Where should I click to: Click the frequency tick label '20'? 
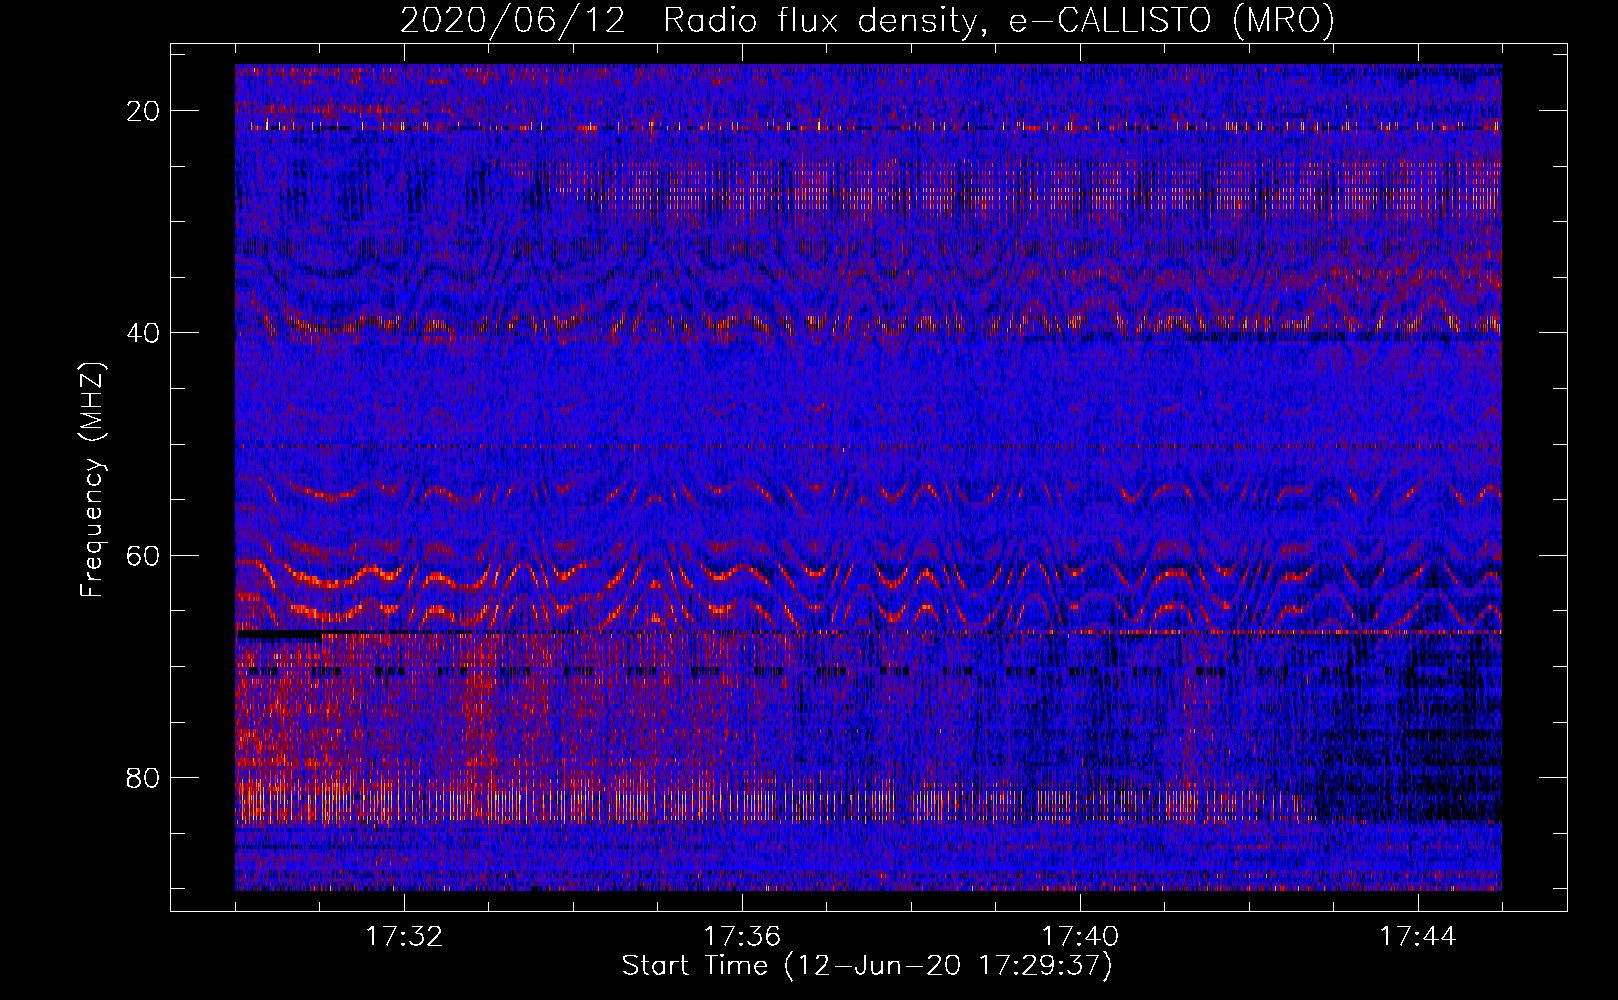144,111
